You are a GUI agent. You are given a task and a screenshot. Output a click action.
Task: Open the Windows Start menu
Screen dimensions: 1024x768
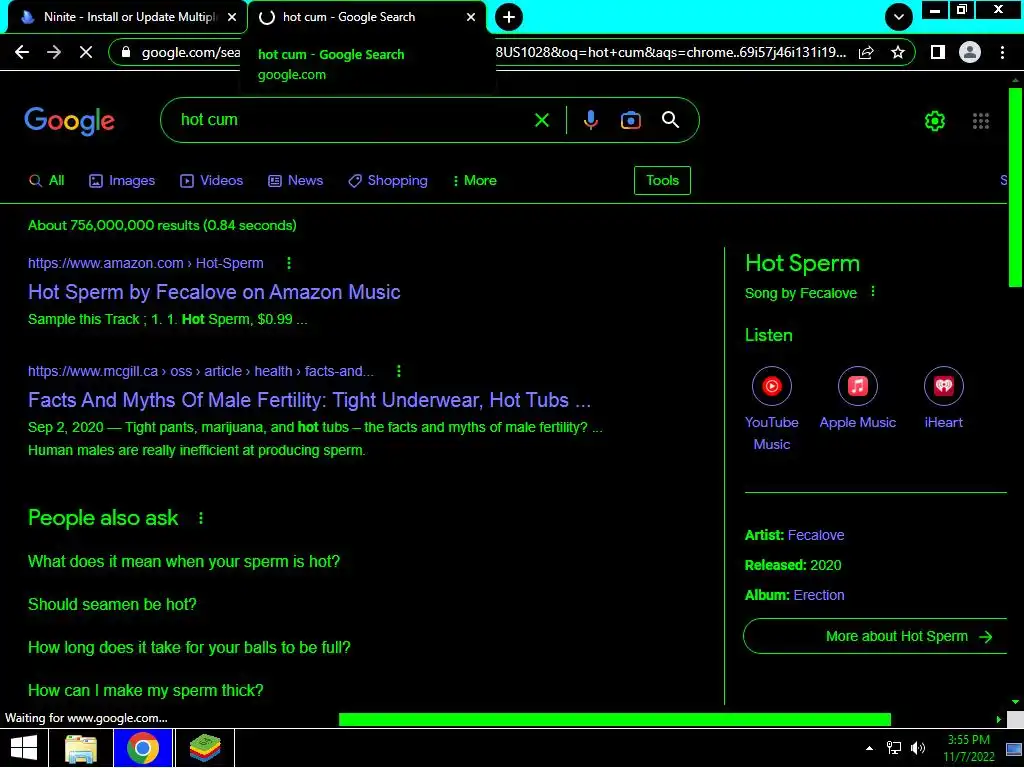click(x=24, y=748)
